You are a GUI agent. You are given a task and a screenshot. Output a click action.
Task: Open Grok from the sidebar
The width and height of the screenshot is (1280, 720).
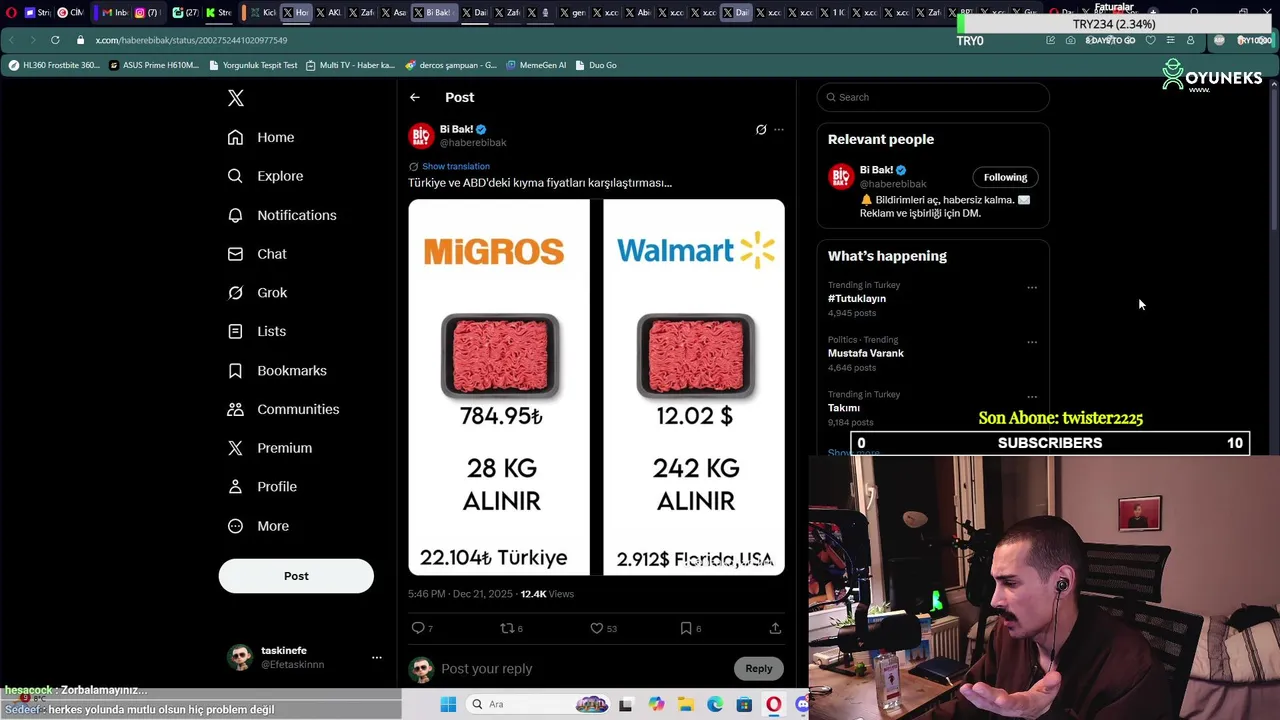(x=257, y=293)
